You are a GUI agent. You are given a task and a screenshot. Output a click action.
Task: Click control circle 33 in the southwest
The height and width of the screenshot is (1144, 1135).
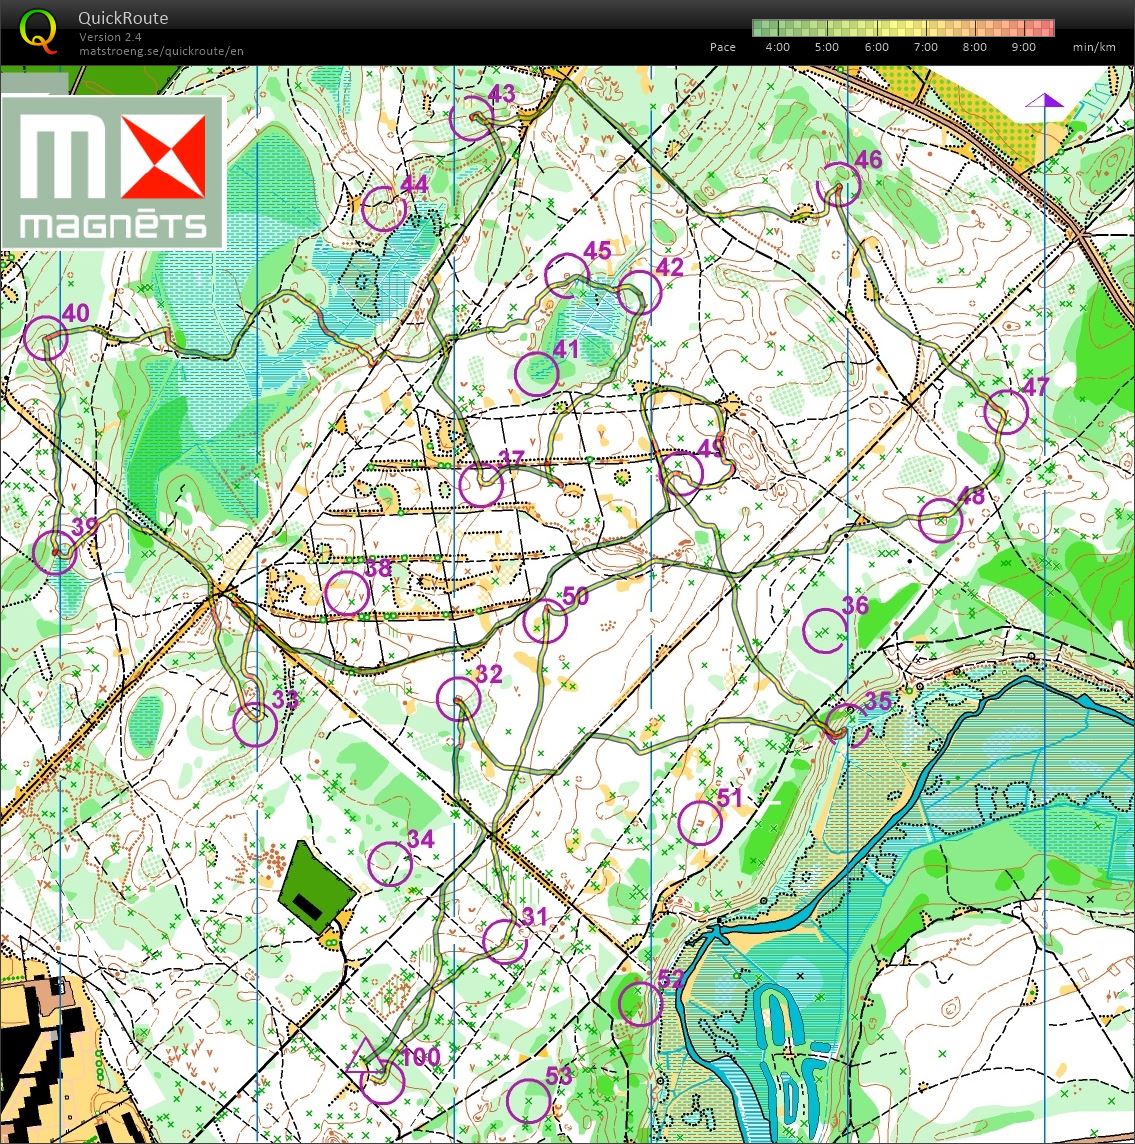(x=255, y=724)
